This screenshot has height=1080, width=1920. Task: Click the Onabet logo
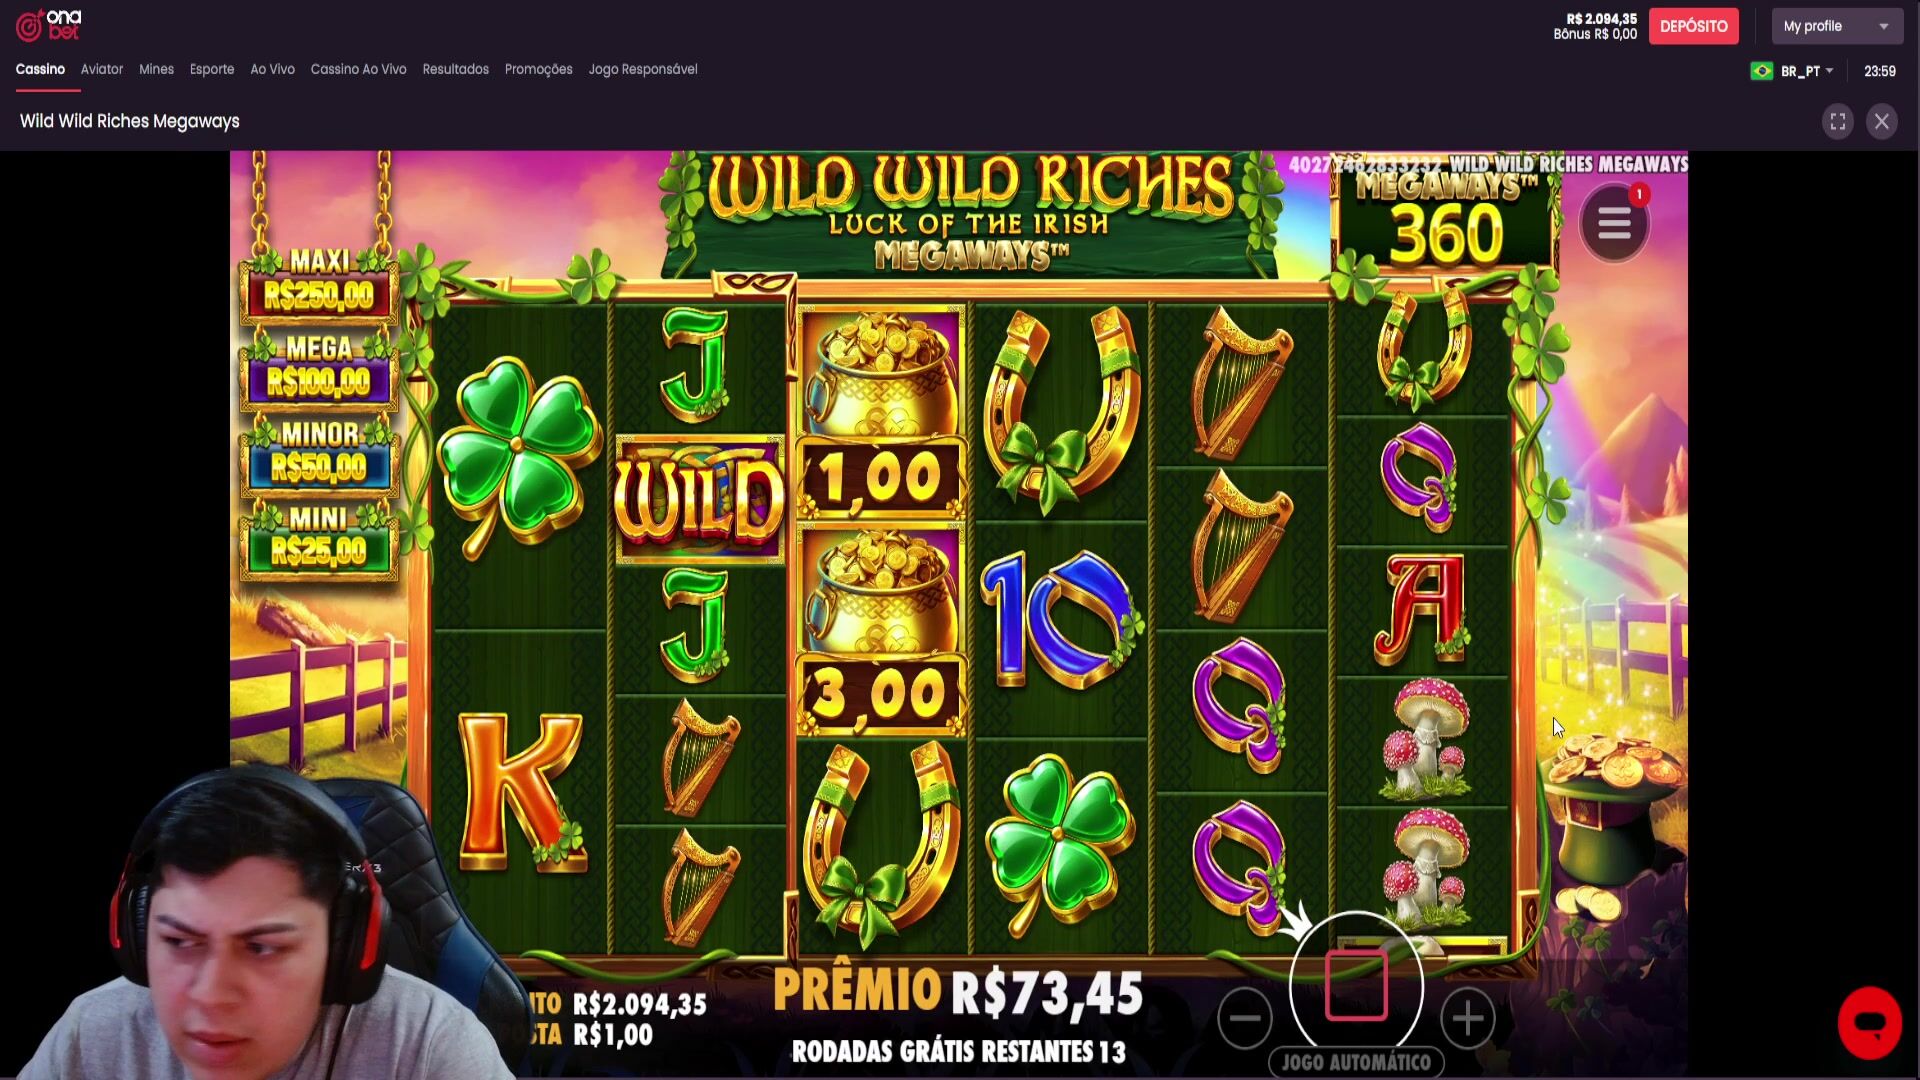[48, 25]
